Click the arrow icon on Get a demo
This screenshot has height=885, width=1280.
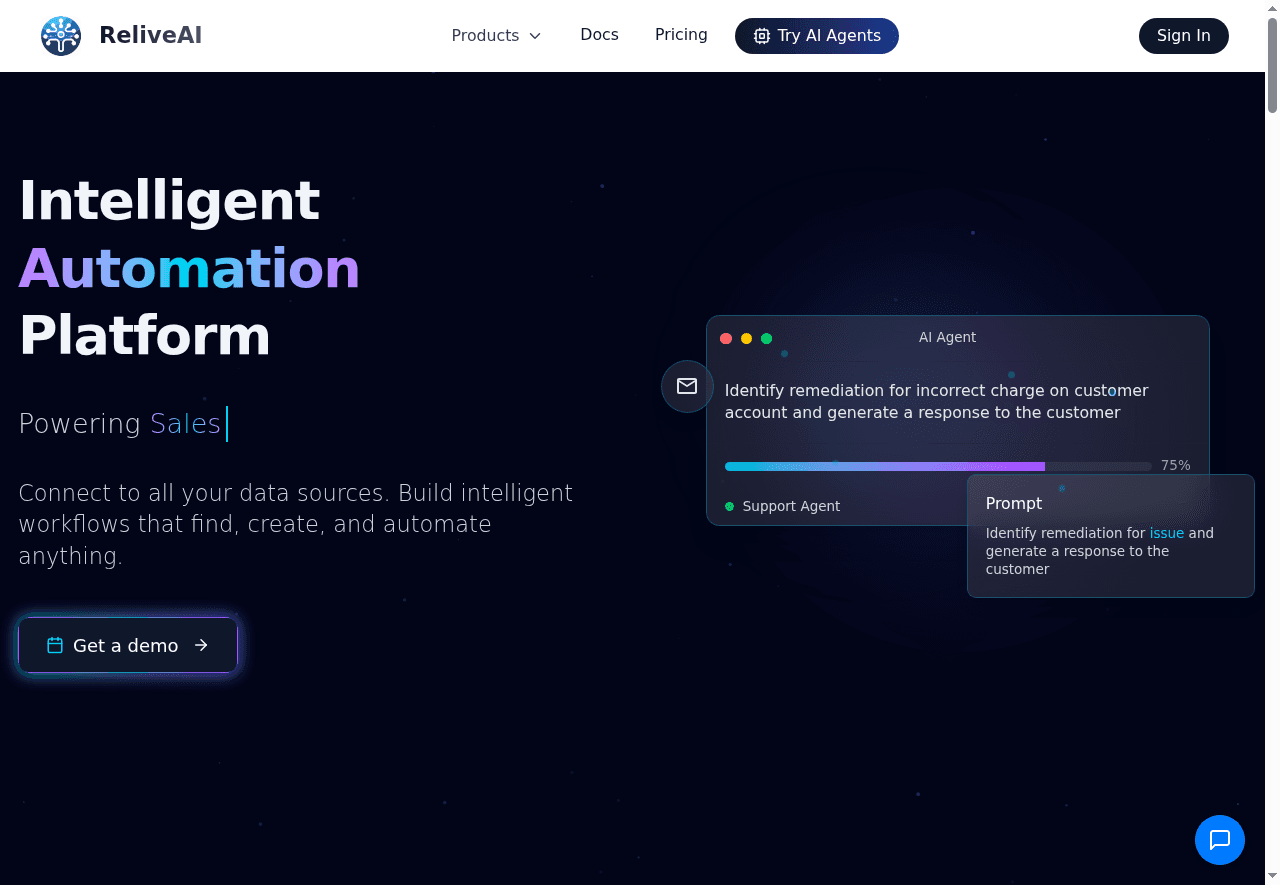coord(201,646)
